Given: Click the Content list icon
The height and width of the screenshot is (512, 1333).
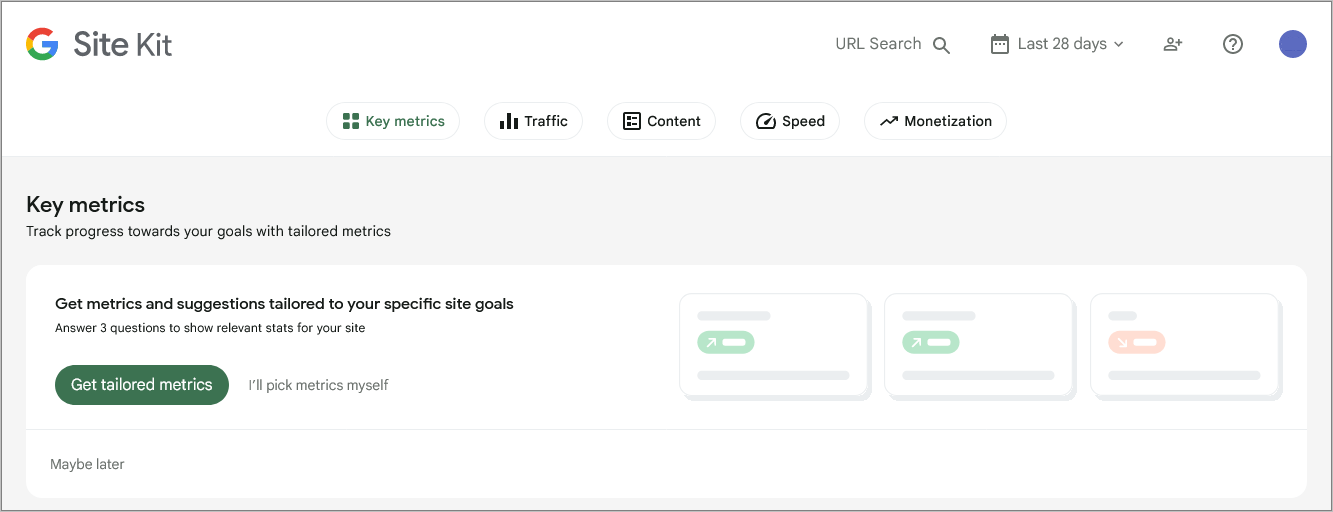Looking at the screenshot, I should point(631,121).
